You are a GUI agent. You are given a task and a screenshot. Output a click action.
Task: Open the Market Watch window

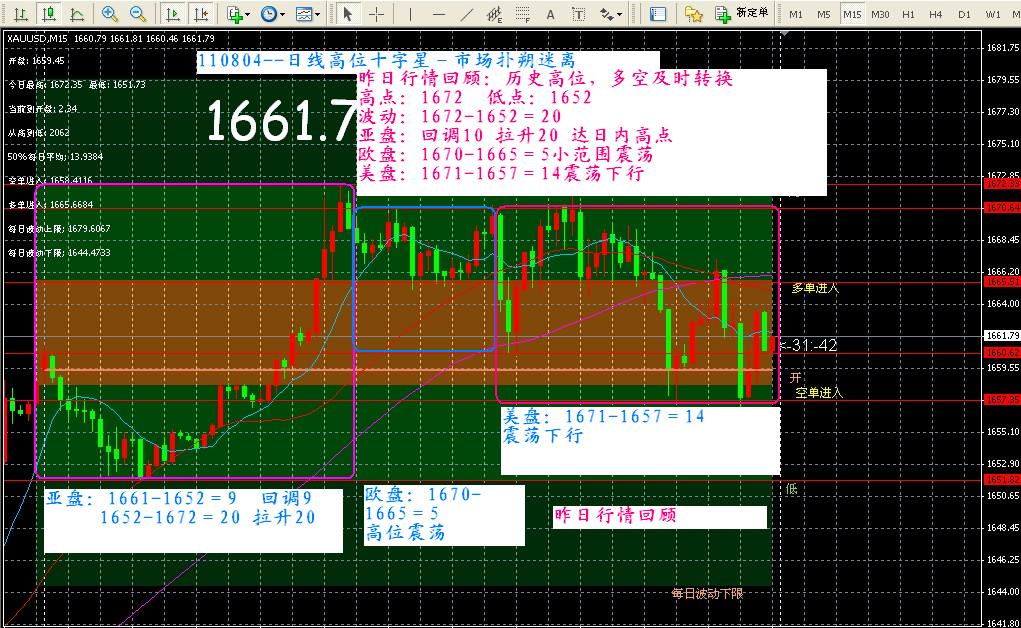[657, 14]
